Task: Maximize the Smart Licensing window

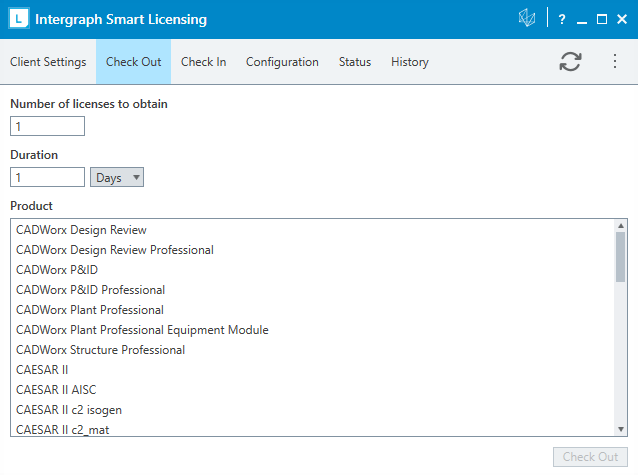Action: (x=602, y=19)
